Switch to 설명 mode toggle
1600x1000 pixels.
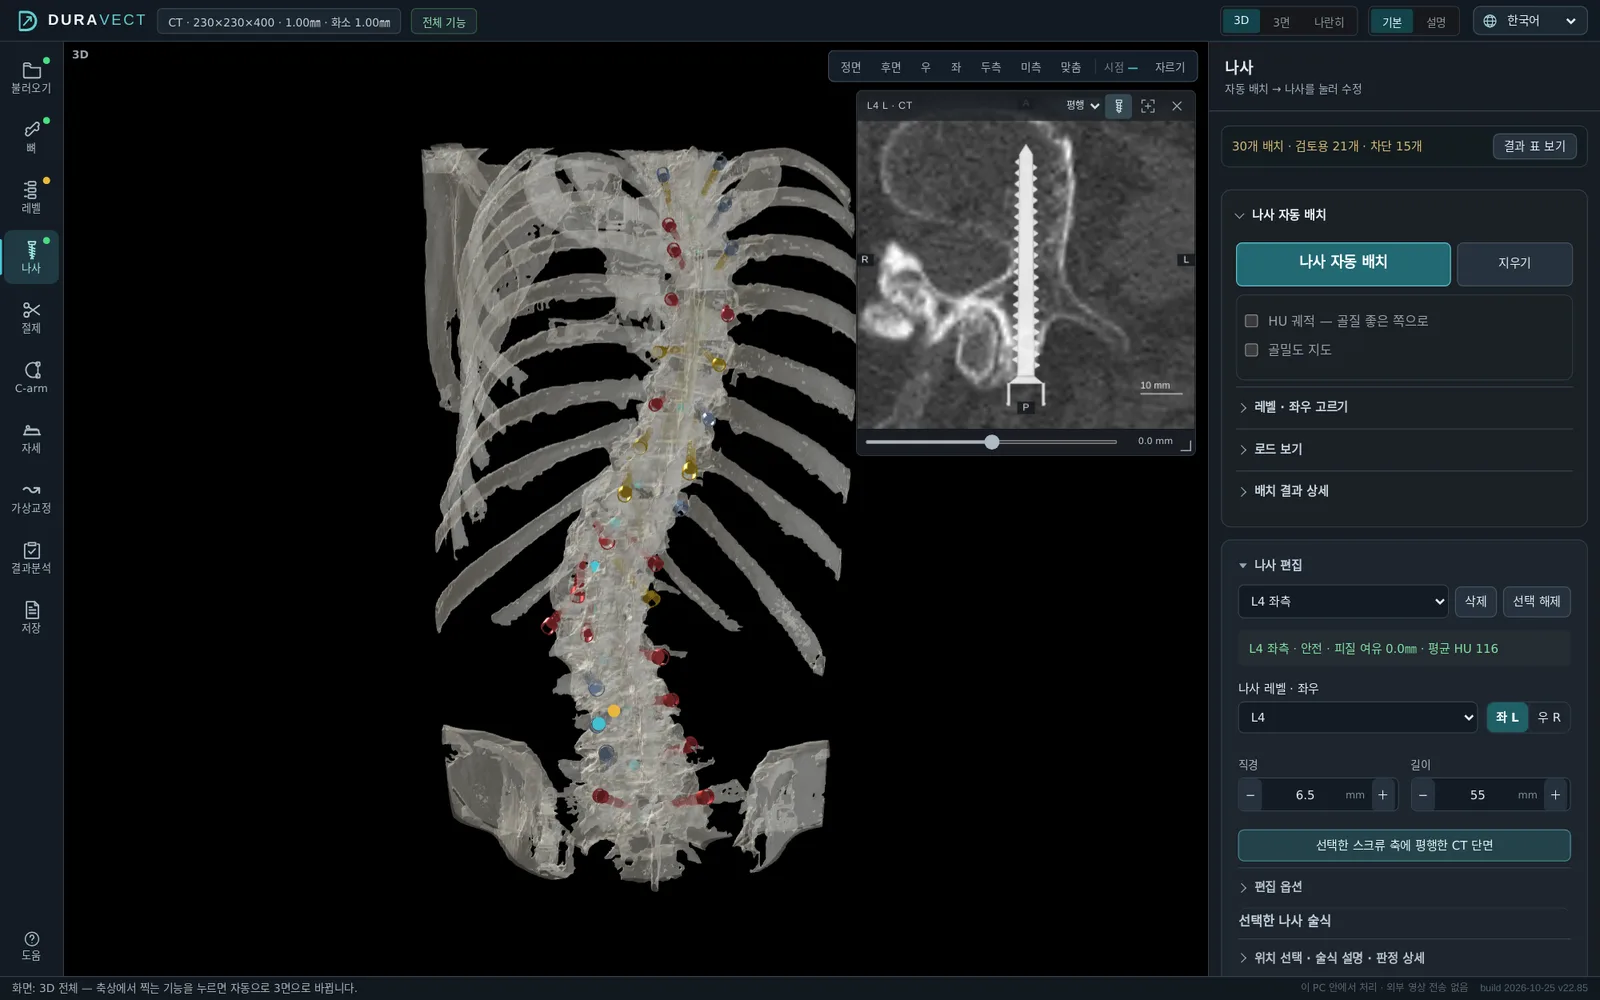(1436, 21)
